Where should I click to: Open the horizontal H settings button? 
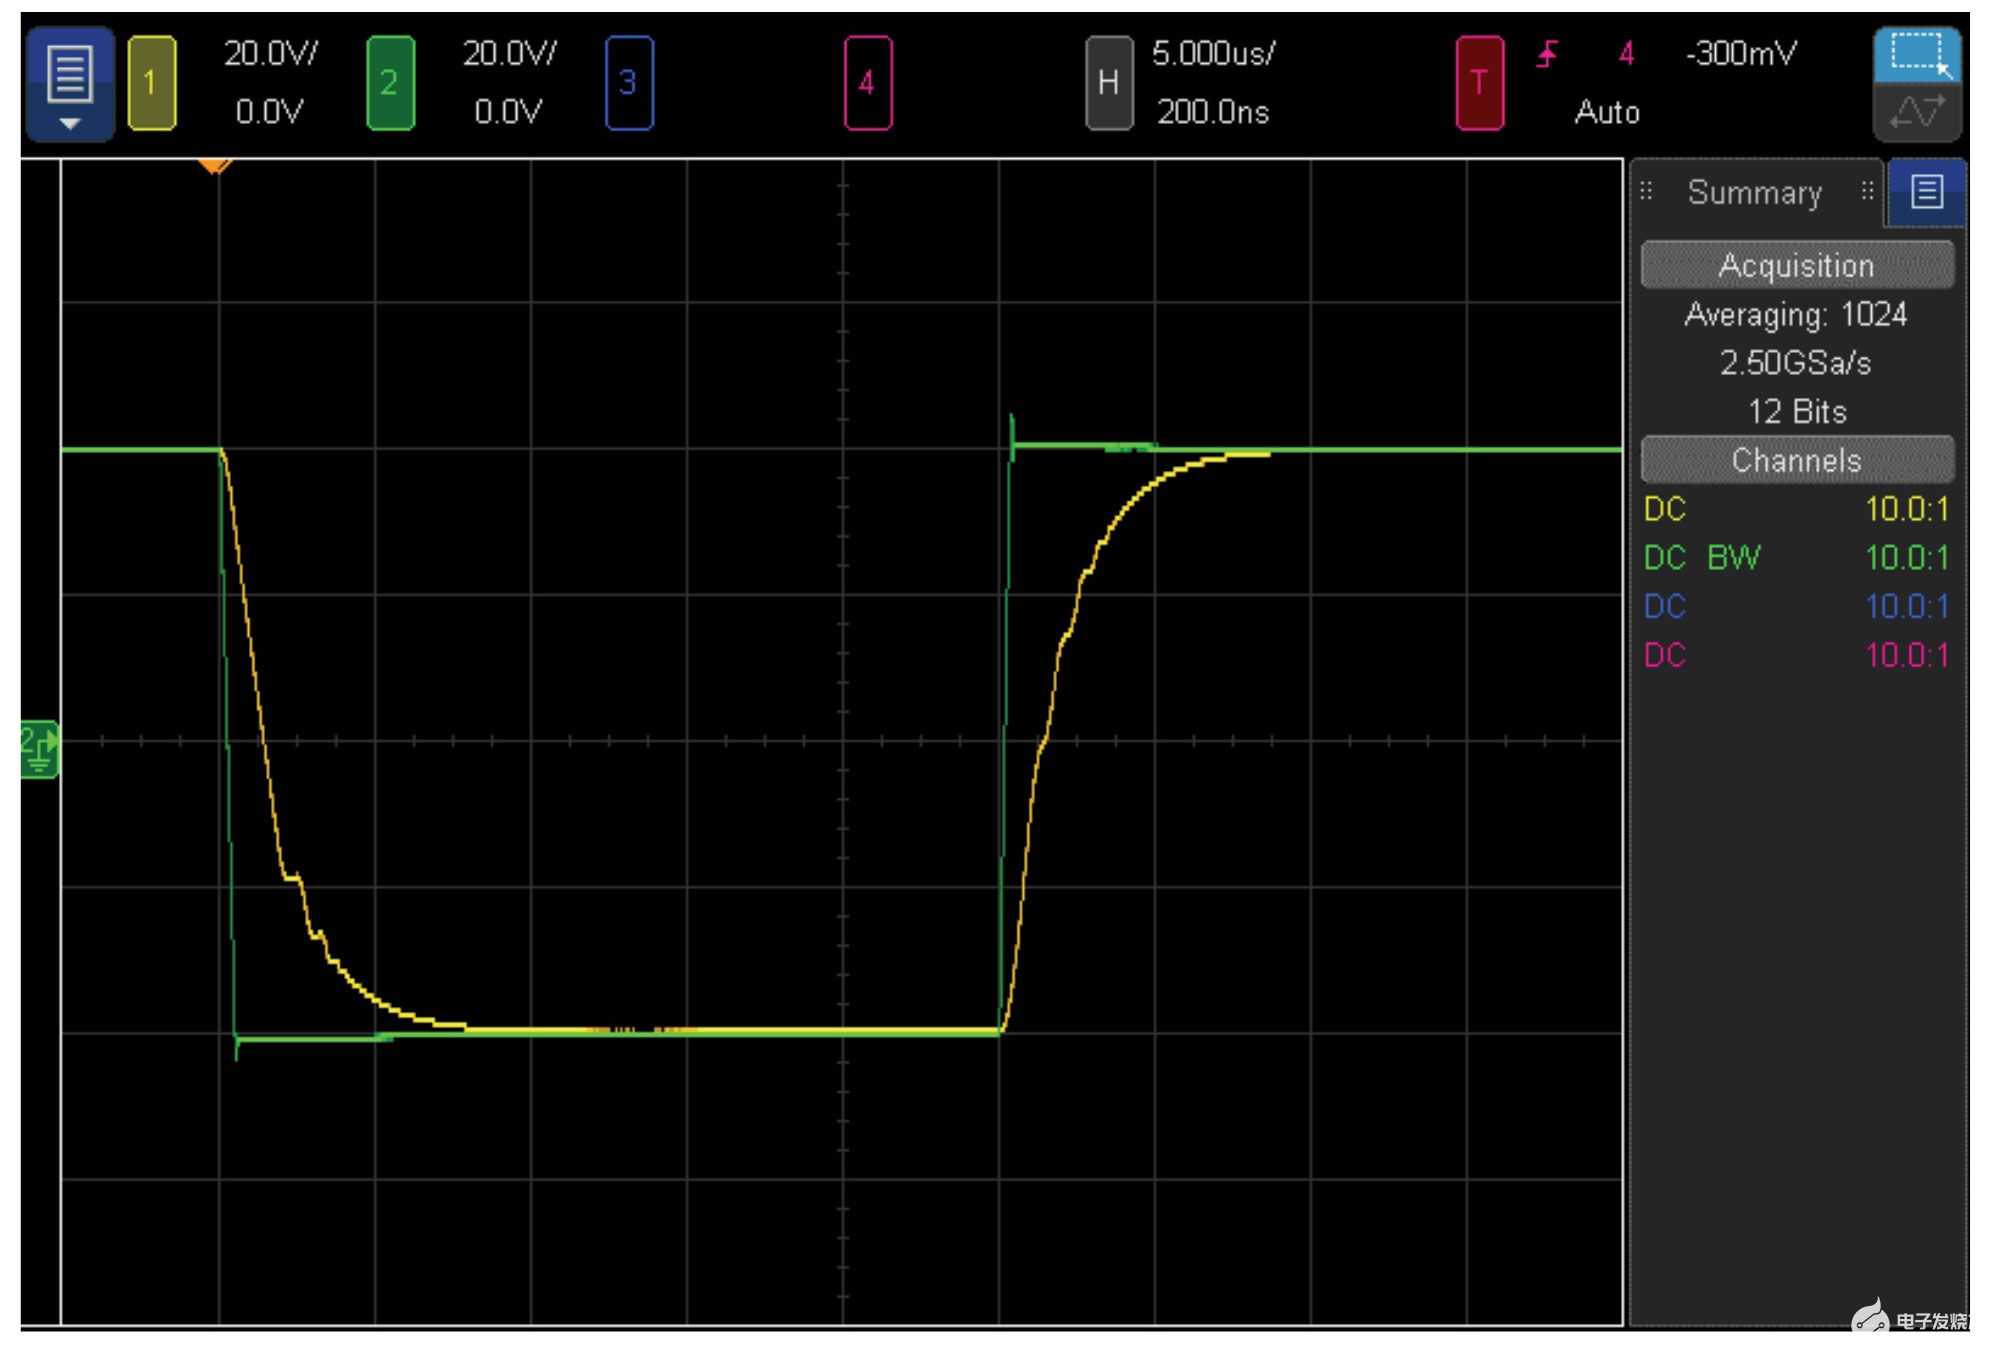coord(1108,83)
